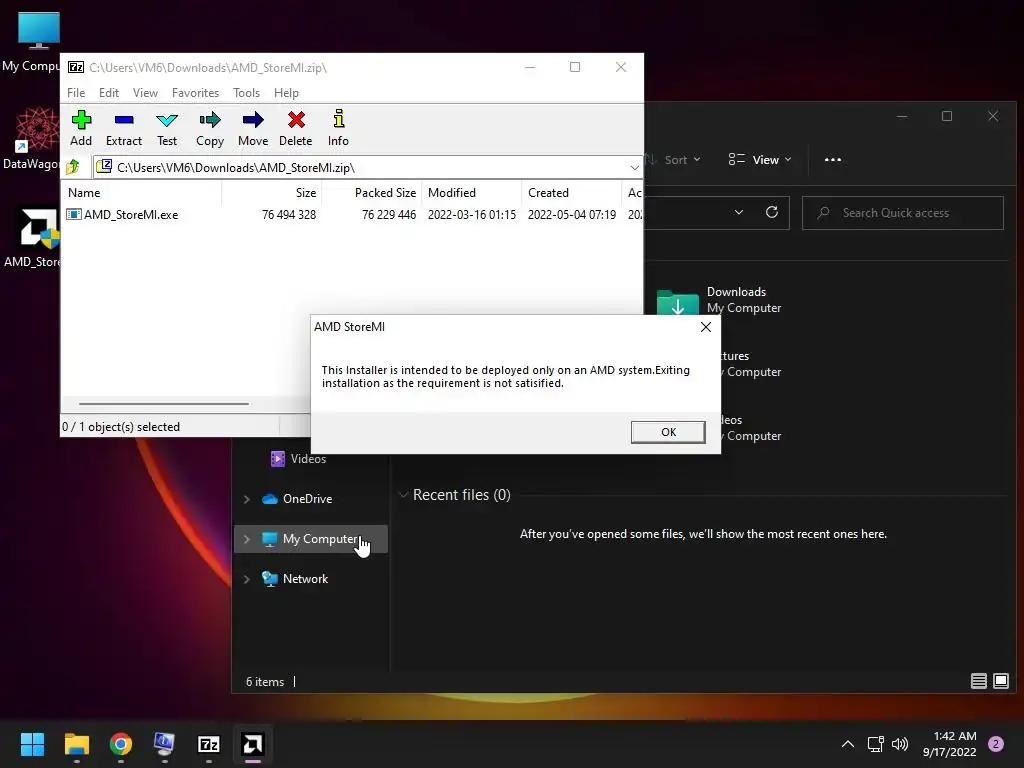Open the three-dot See more menu
The width and height of the screenshot is (1024, 768).
click(x=833, y=159)
